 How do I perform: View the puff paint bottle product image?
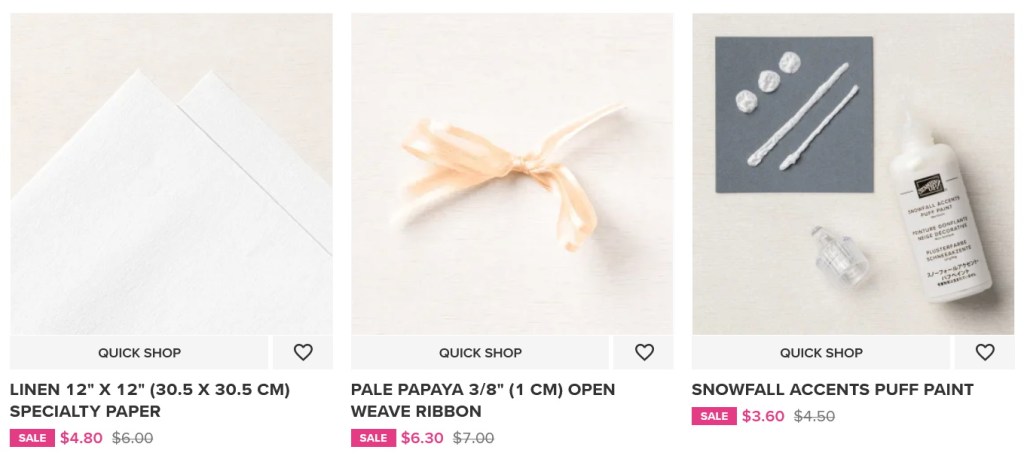[853, 174]
